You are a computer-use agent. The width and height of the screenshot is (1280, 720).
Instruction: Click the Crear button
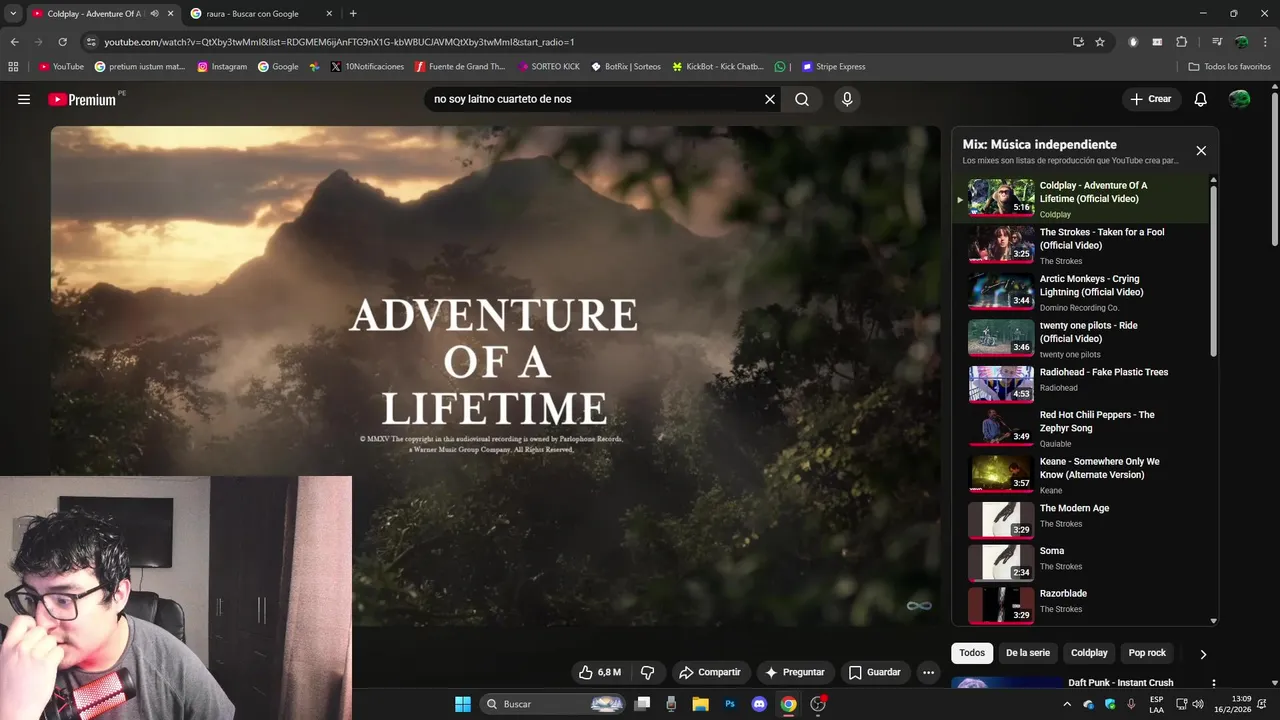[1151, 99]
